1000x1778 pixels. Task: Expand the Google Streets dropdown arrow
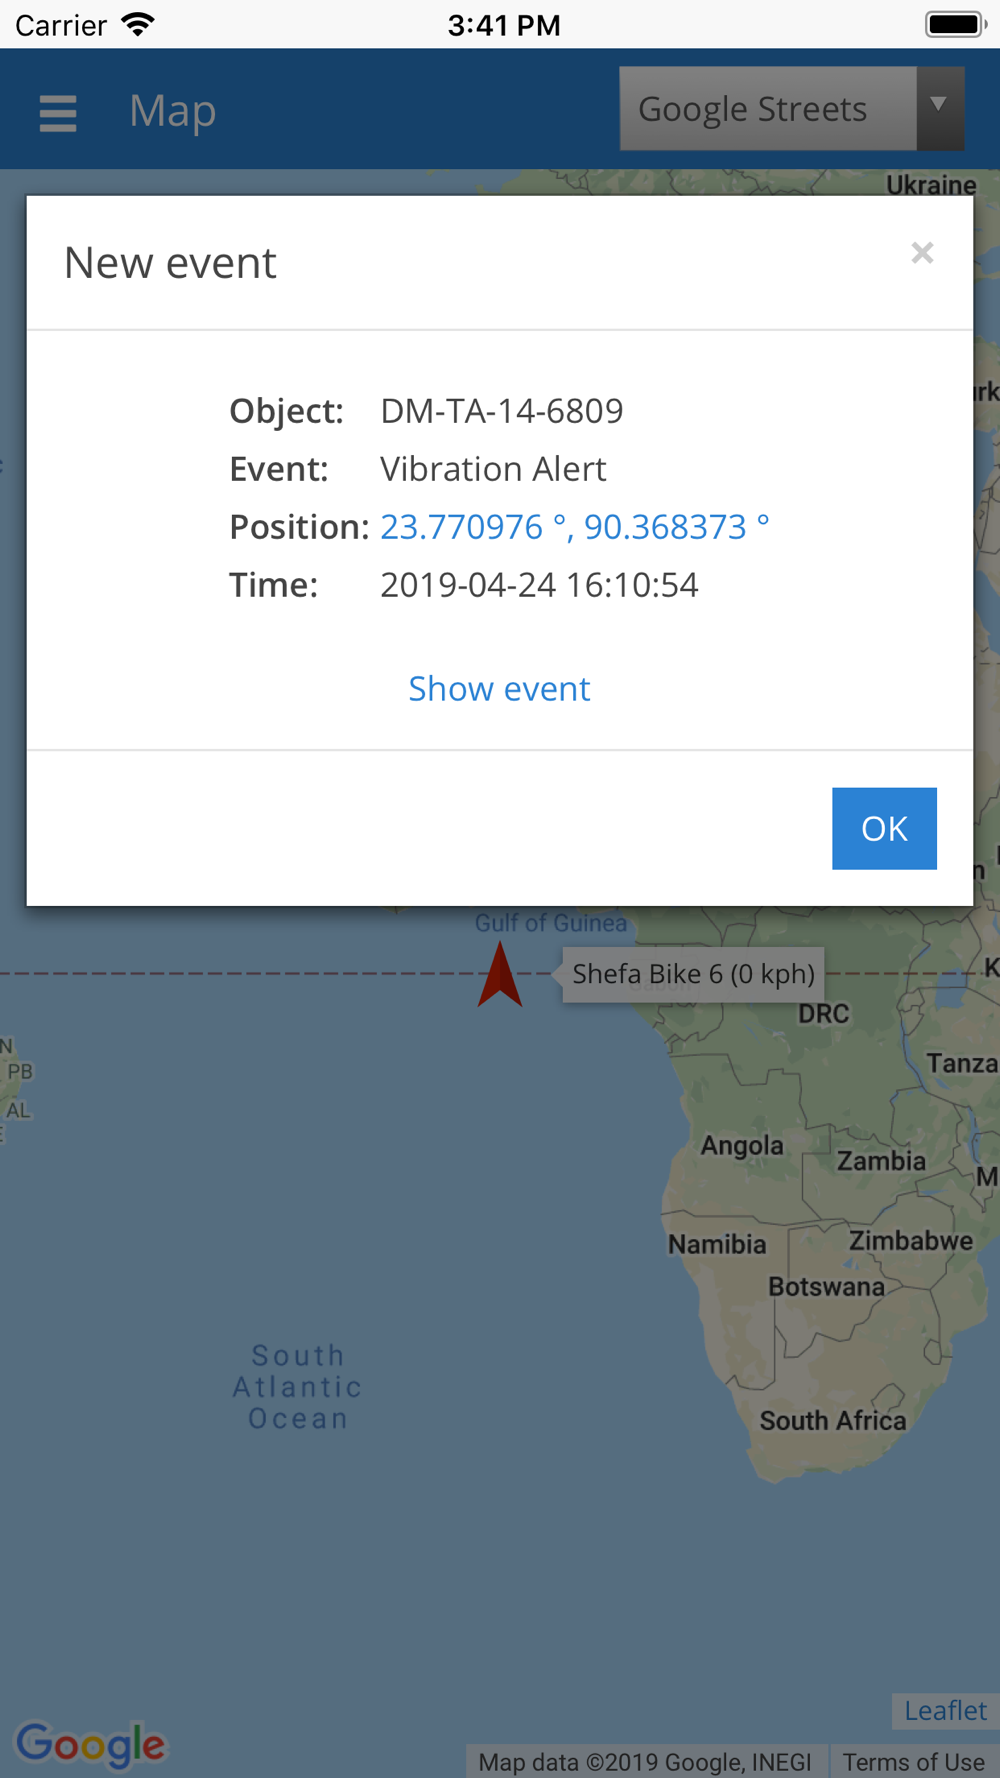(x=939, y=108)
